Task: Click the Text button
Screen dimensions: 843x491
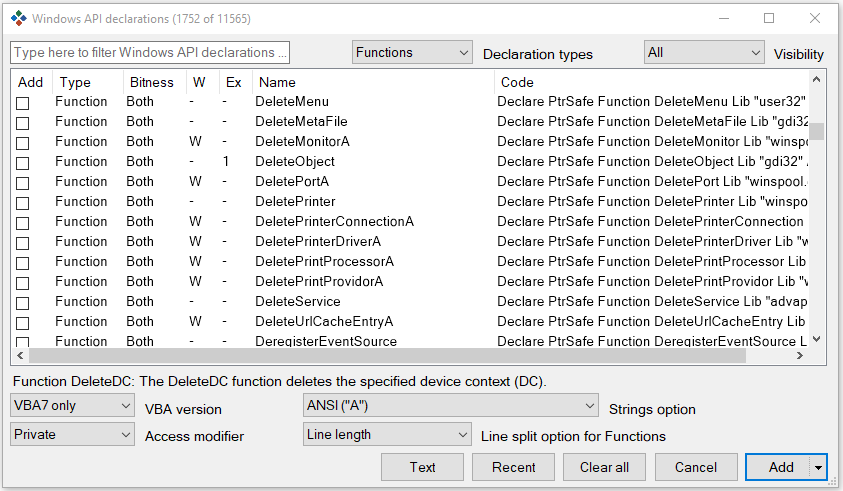Action: (423, 467)
